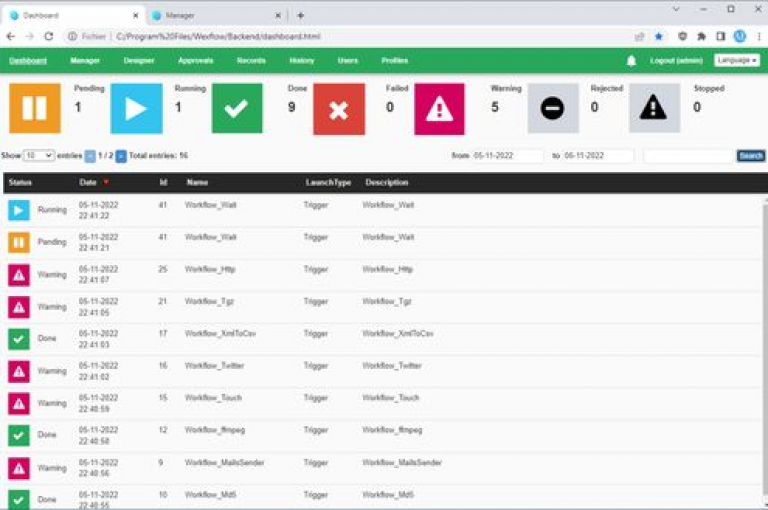Select Workflow_Touch description cell
The width and height of the screenshot is (768, 510).
tap(390, 398)
